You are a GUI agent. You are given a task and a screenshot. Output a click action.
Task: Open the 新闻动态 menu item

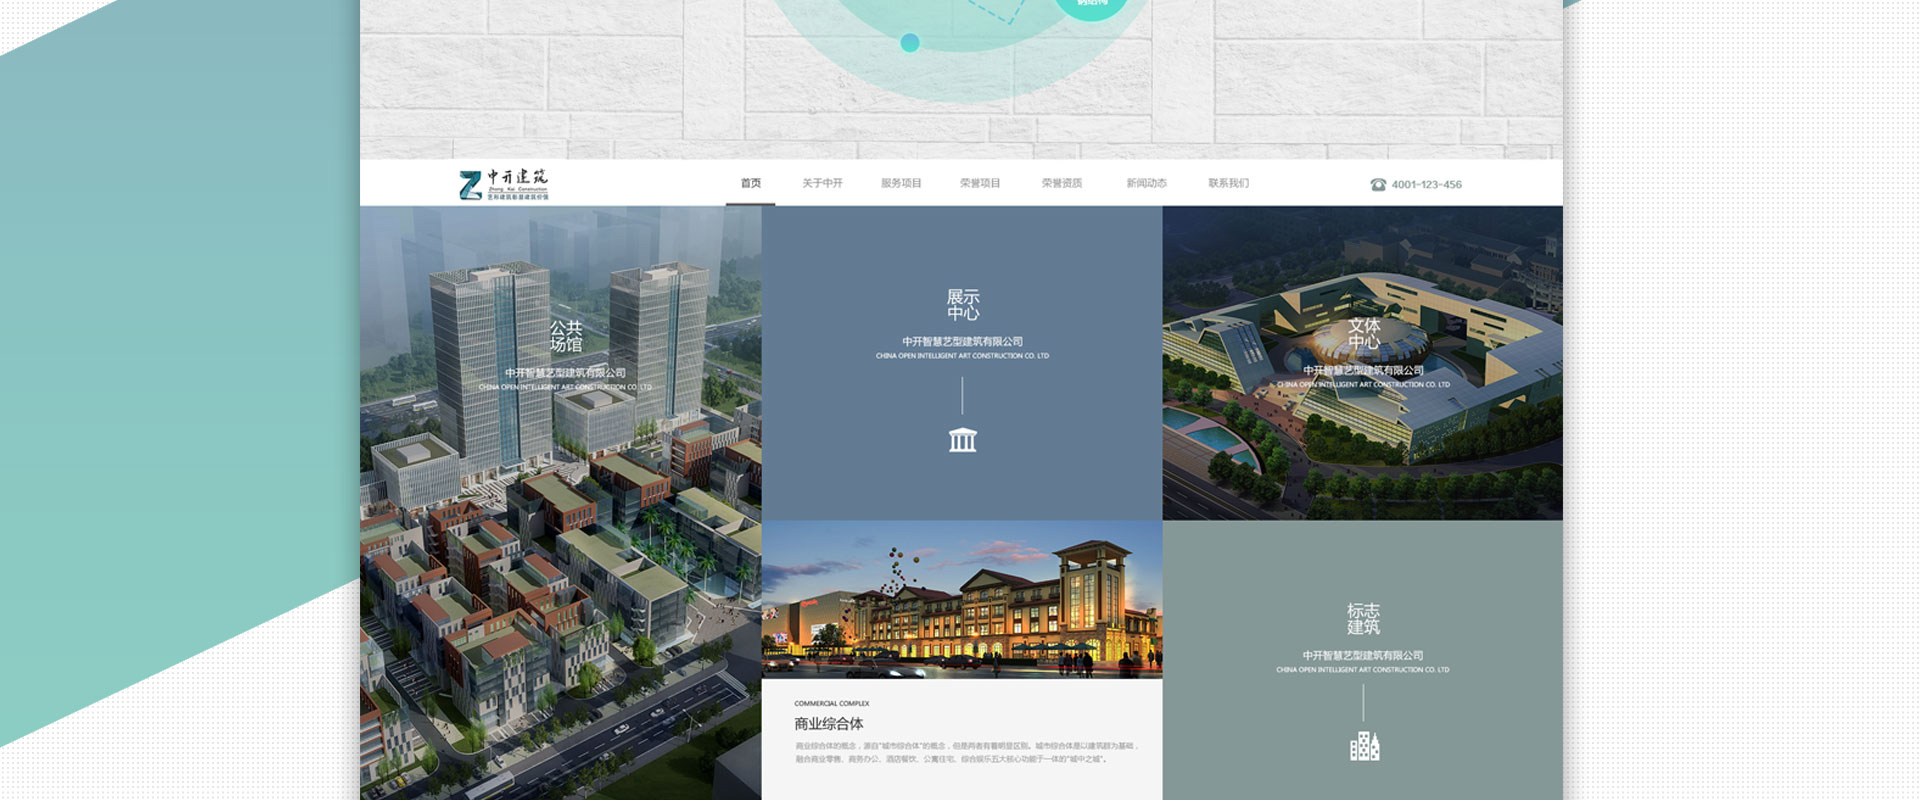(x=1146, y=183)
